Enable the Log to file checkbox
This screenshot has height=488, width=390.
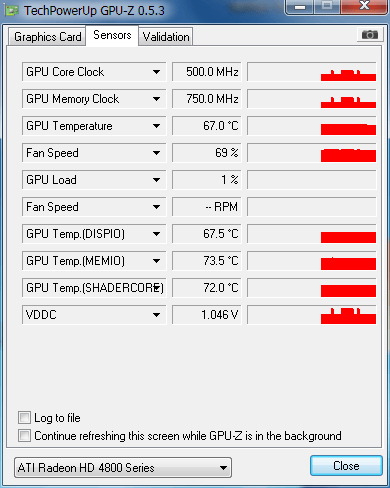point(24,418)
